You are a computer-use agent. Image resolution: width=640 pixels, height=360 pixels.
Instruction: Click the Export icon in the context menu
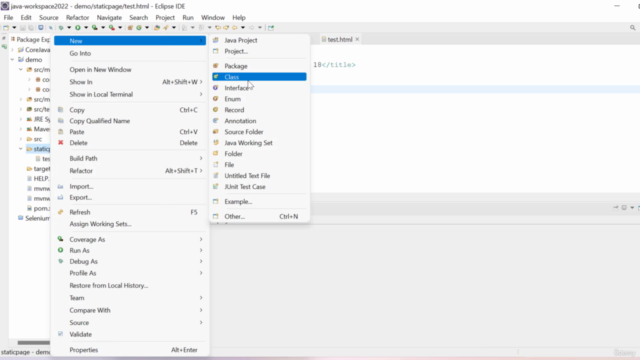coord(61,197)
